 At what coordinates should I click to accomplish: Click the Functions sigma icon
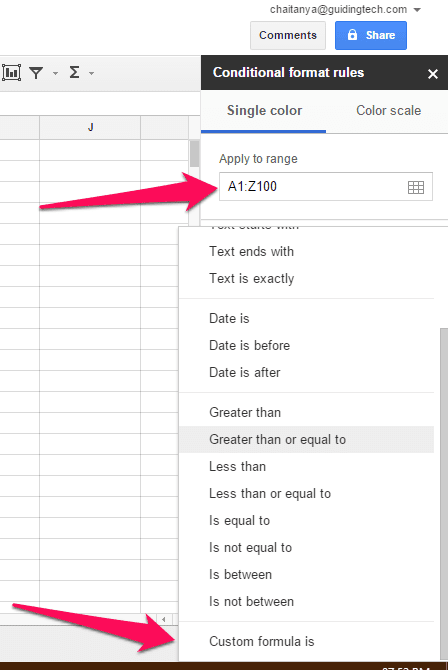[74, 72]
